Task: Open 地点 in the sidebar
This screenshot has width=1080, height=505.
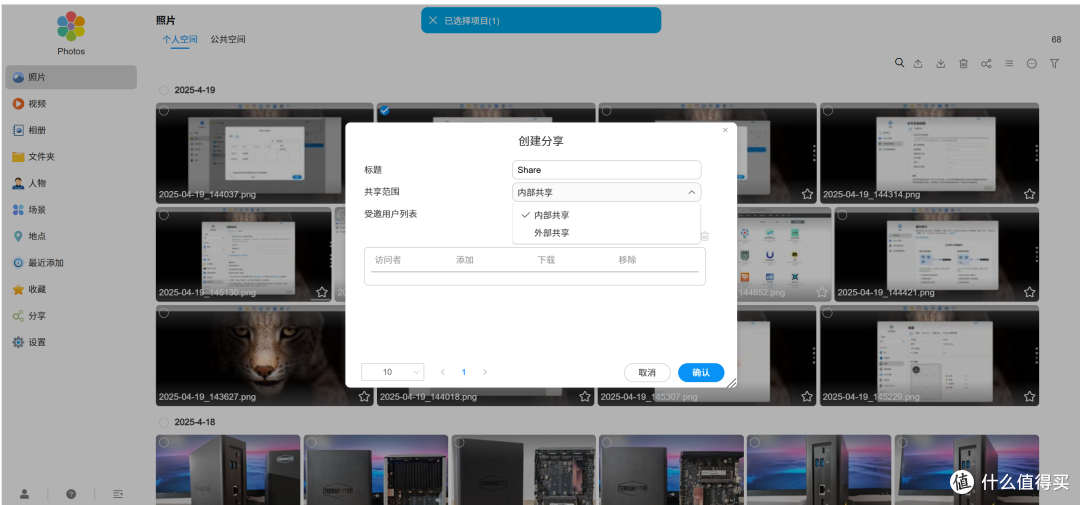Action: point(71,236)
